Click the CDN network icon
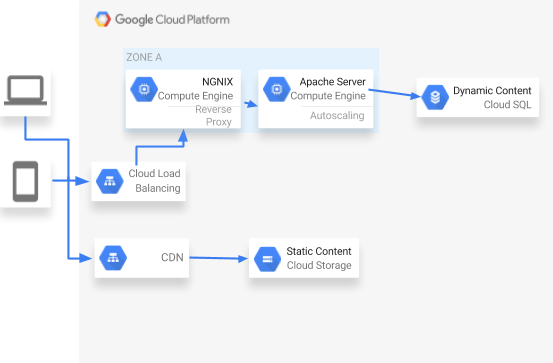The width and height of the screenshot is (553, 363). click(113, 258)
